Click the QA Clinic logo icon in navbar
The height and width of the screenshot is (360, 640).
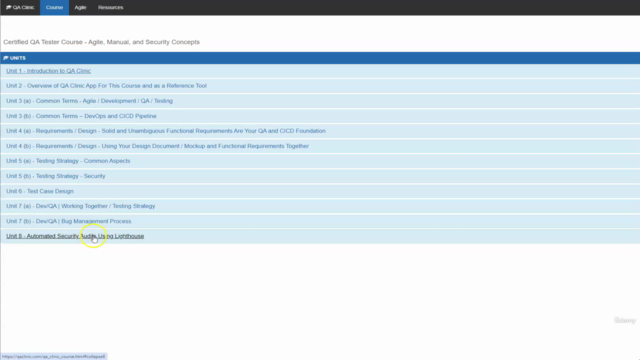pos(9,7)
